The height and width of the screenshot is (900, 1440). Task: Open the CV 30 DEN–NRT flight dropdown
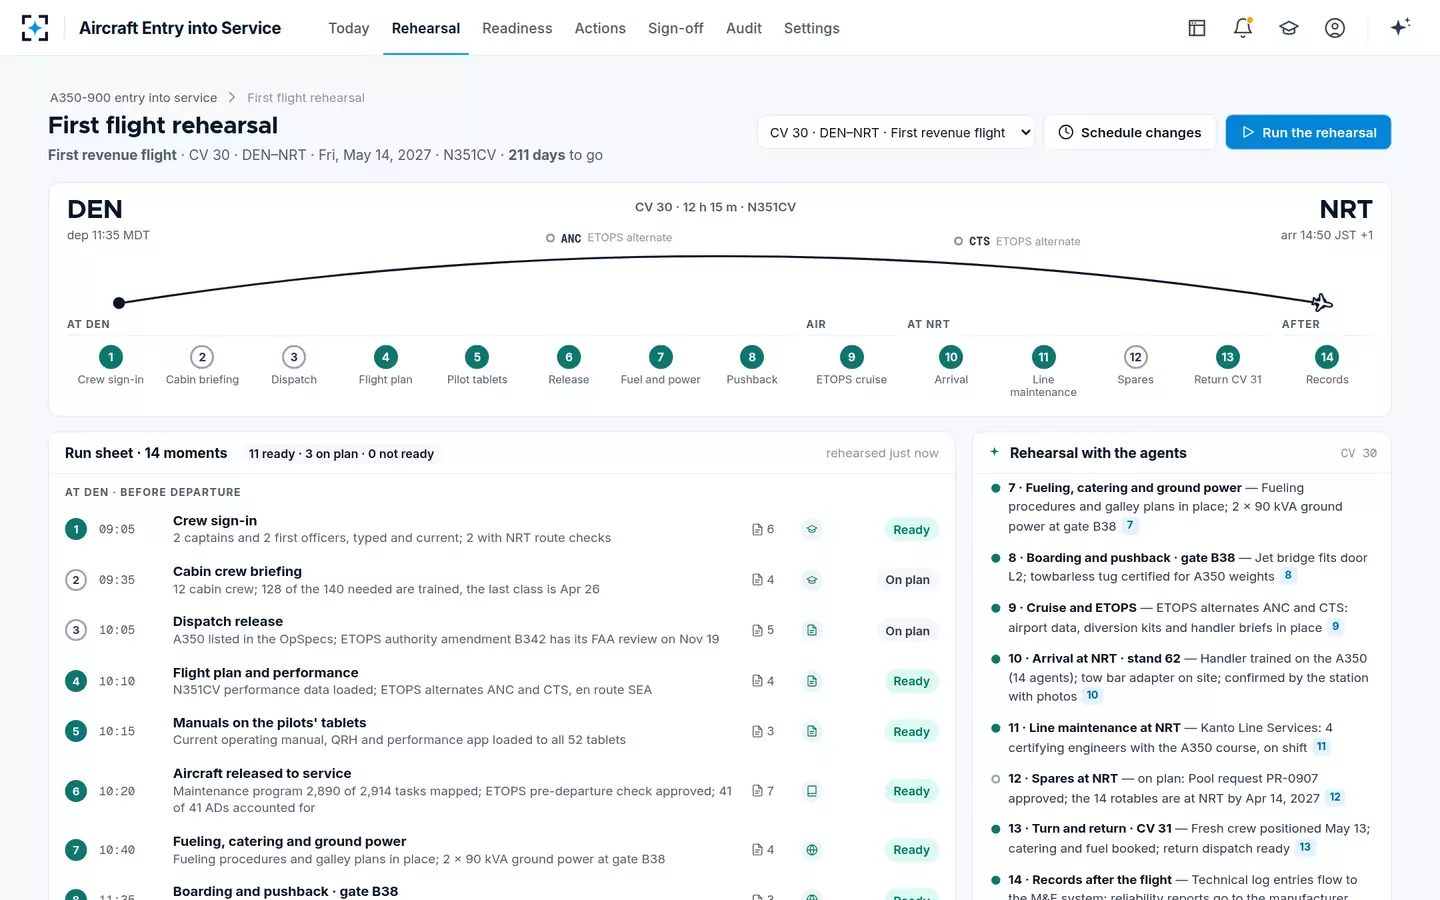896,132
